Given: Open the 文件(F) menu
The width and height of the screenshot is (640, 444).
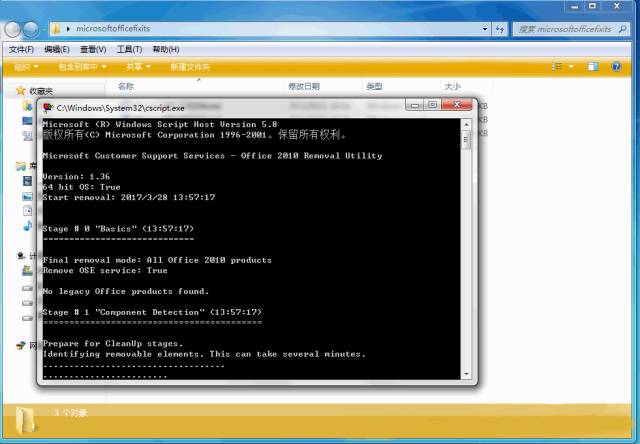Looking at the screenshot, I should pos(21,49).
